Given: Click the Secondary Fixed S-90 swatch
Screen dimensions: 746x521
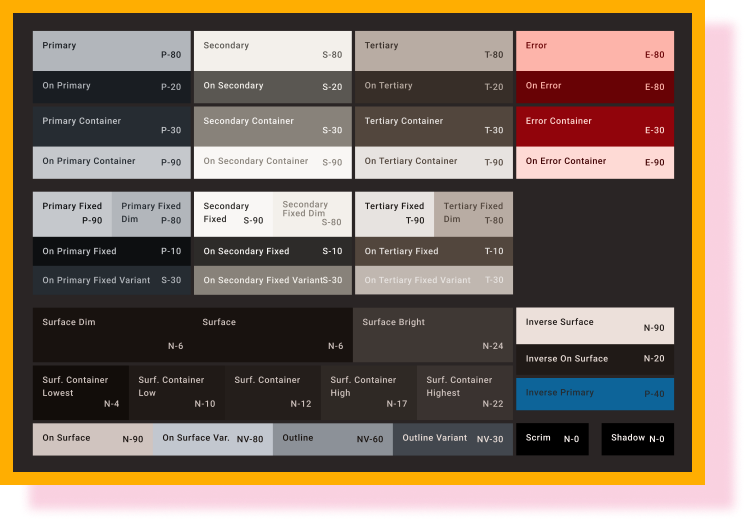Looking at the screenshot, I should point(232,214).
